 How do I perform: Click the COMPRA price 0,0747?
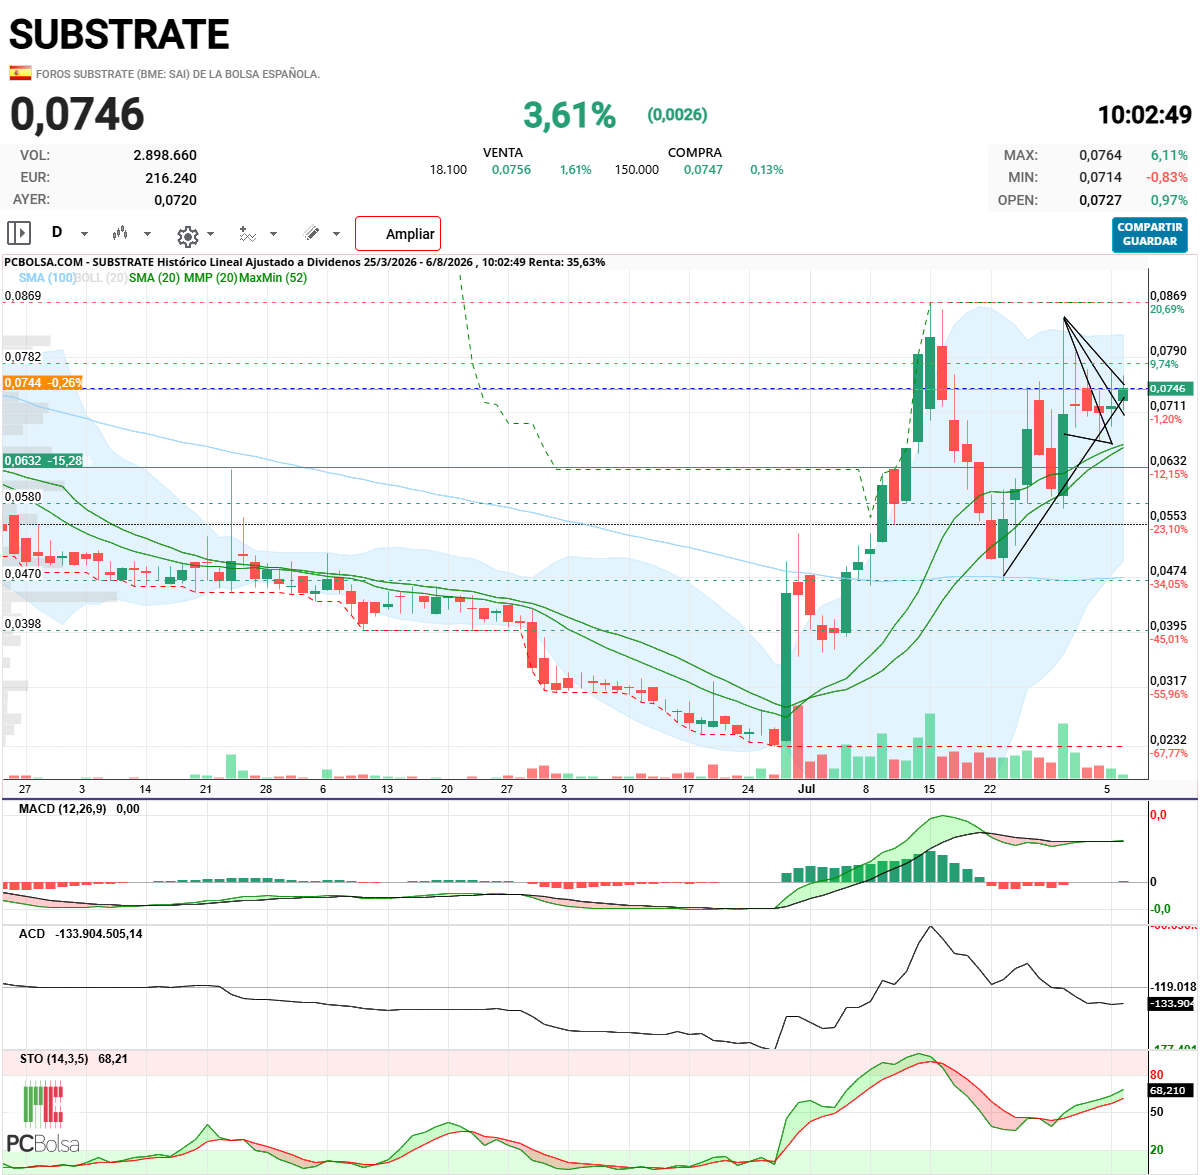pos(703,170)
